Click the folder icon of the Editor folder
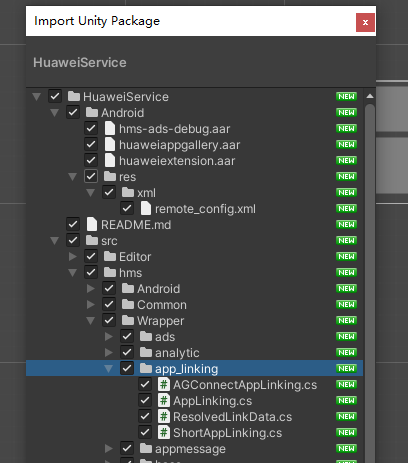The image size is (408, 463). [110, 257]
